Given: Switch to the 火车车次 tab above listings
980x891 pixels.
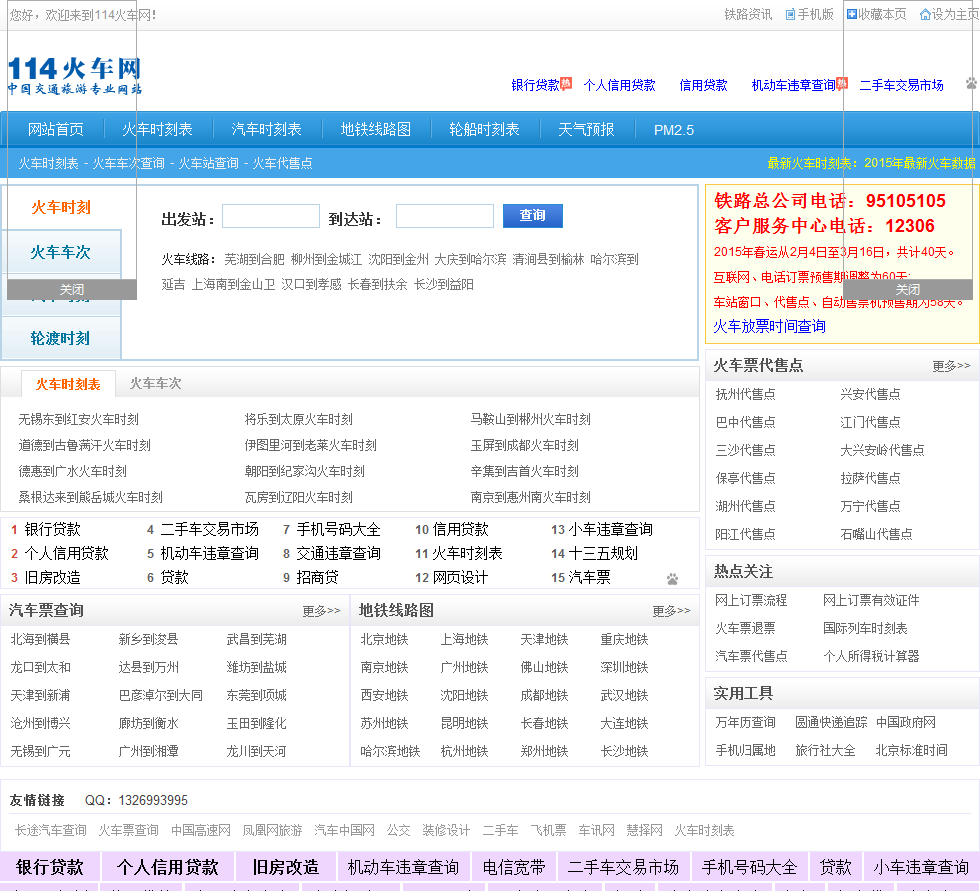Looking at the screenshot, I should (155, 383).
